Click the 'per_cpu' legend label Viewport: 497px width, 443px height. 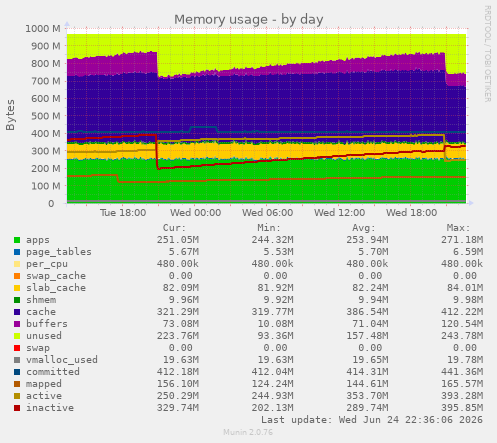(47, 264)
